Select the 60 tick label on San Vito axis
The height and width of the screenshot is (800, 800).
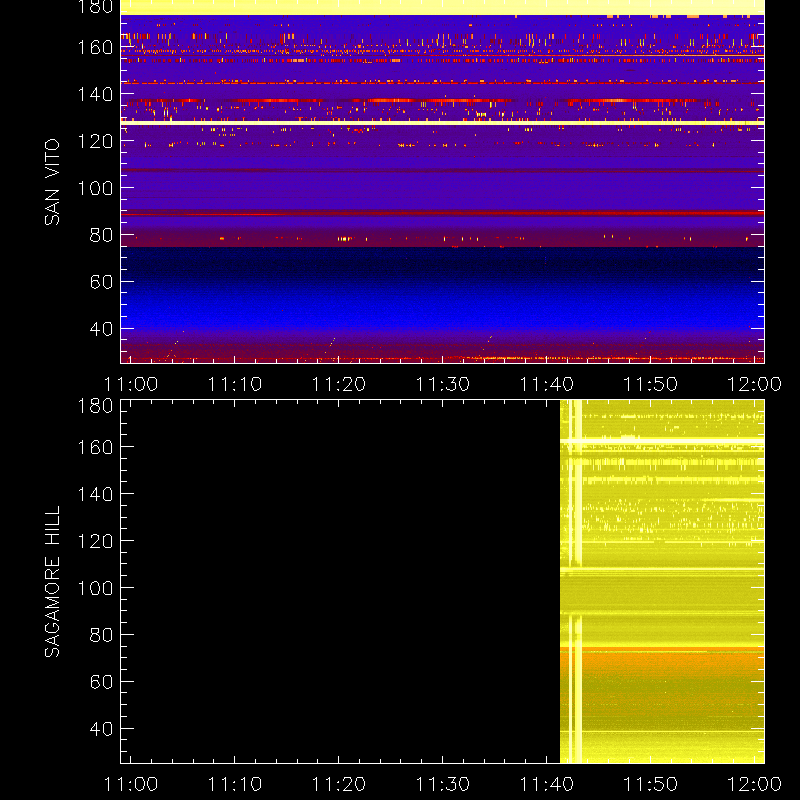click(101, 282)
